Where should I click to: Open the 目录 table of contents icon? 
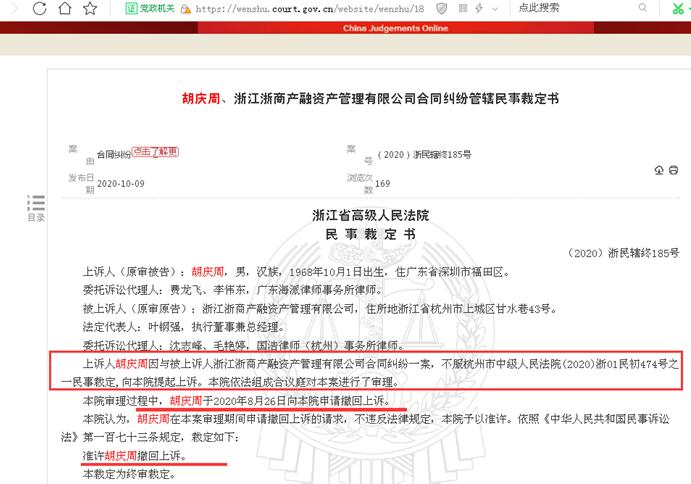click(x=36, y=208)
